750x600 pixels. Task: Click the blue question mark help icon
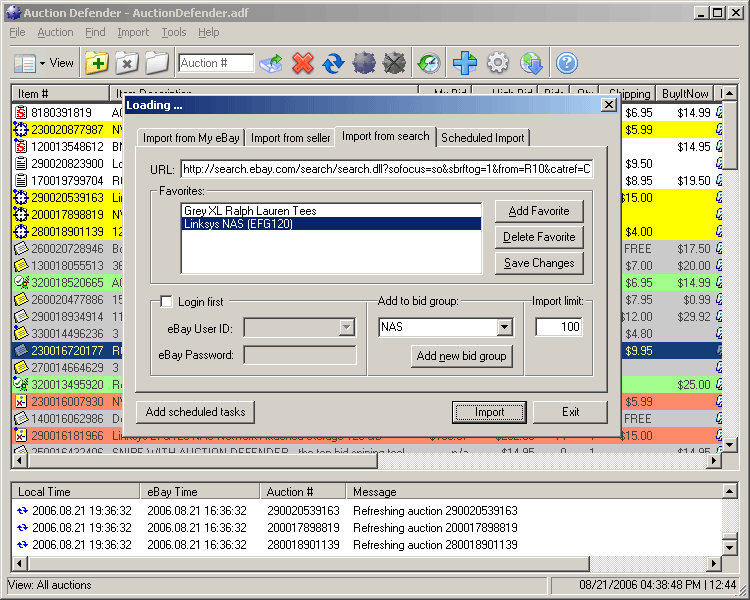(567, 63)
